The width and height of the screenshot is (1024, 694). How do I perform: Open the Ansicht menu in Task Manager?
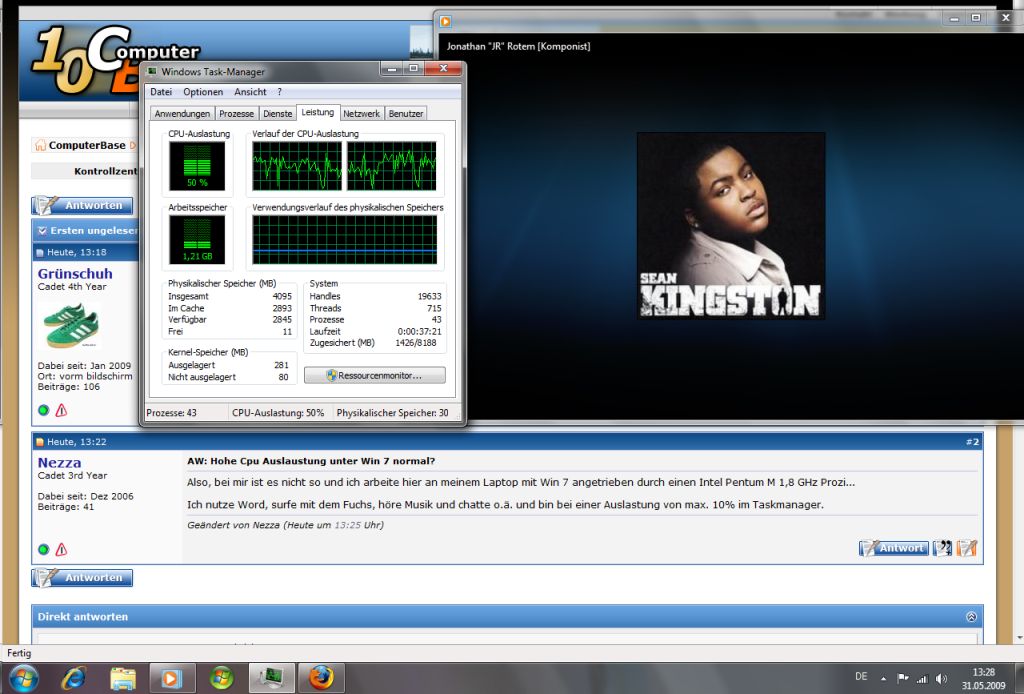(250, 92)
